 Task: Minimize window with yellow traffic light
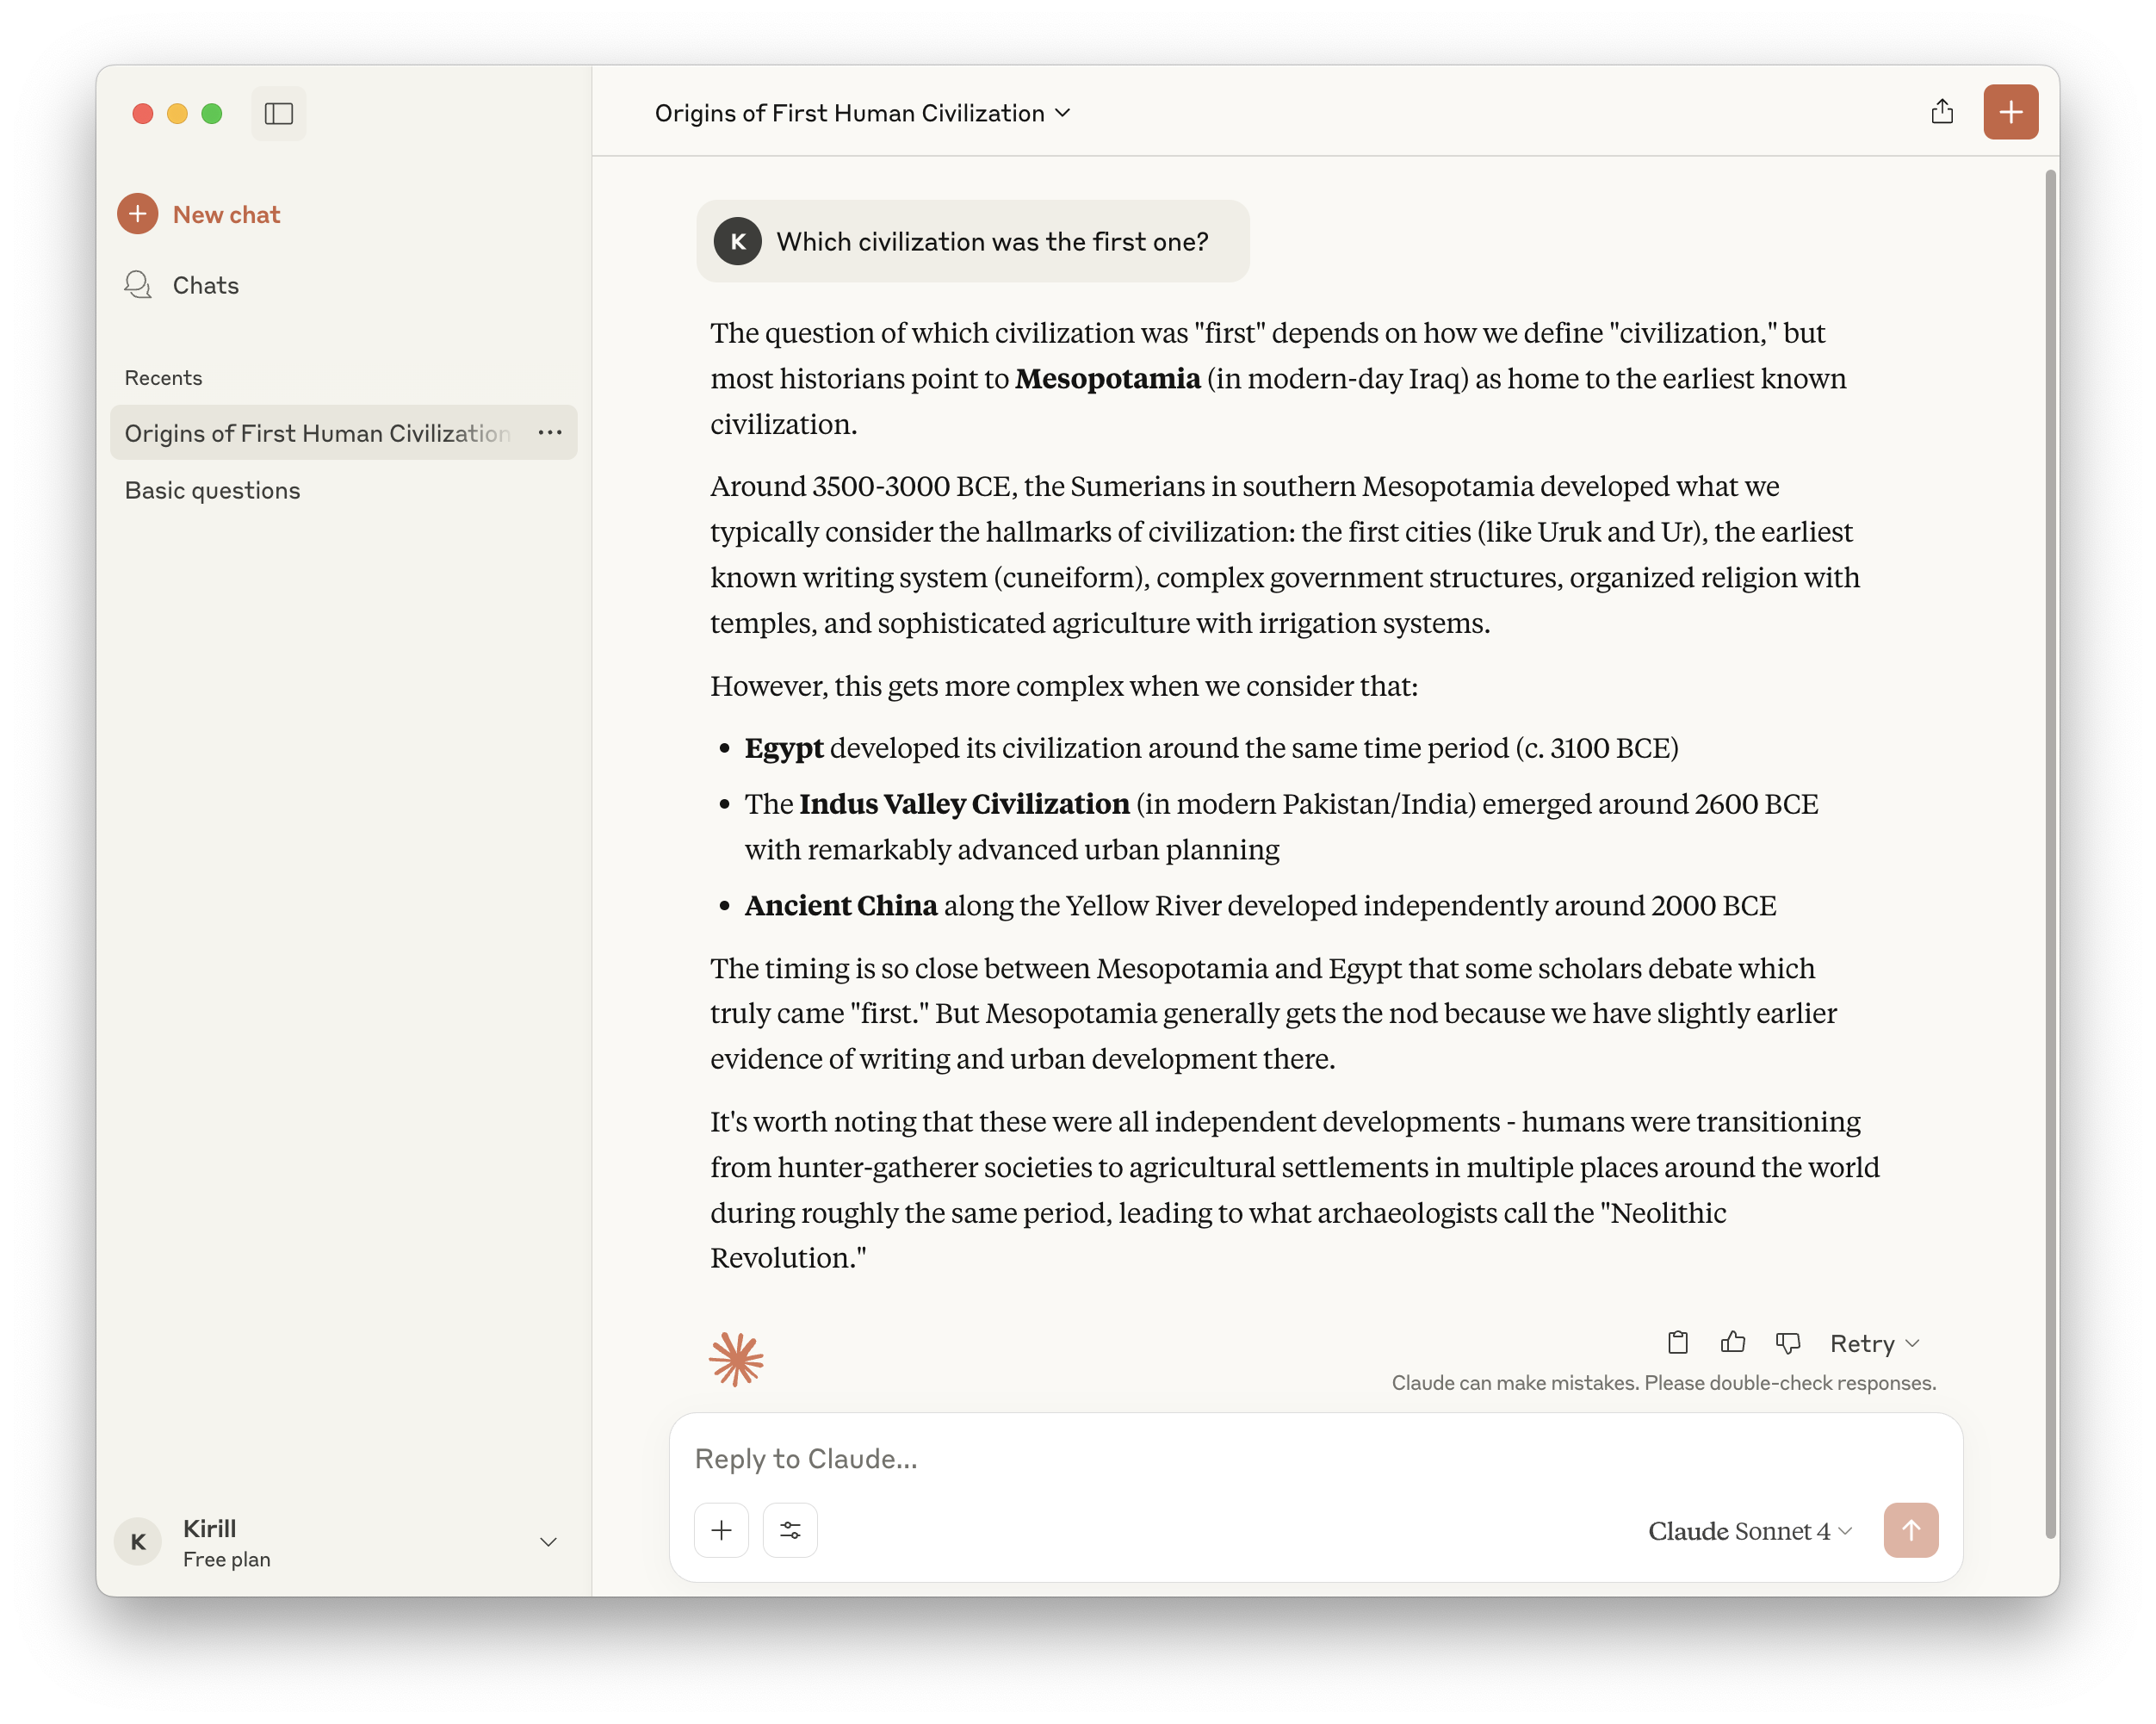pyautogui.click(x=177, y=113)
